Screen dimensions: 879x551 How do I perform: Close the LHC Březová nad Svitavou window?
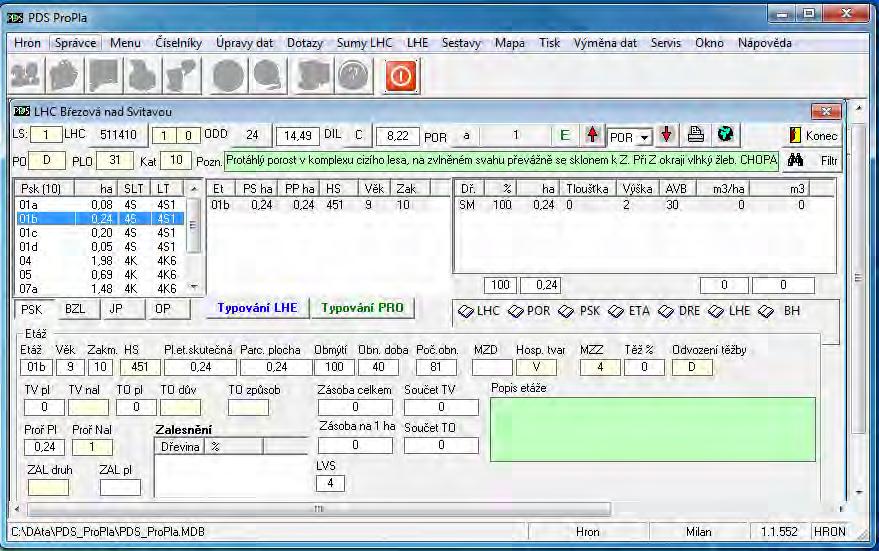tap(826, 112)
